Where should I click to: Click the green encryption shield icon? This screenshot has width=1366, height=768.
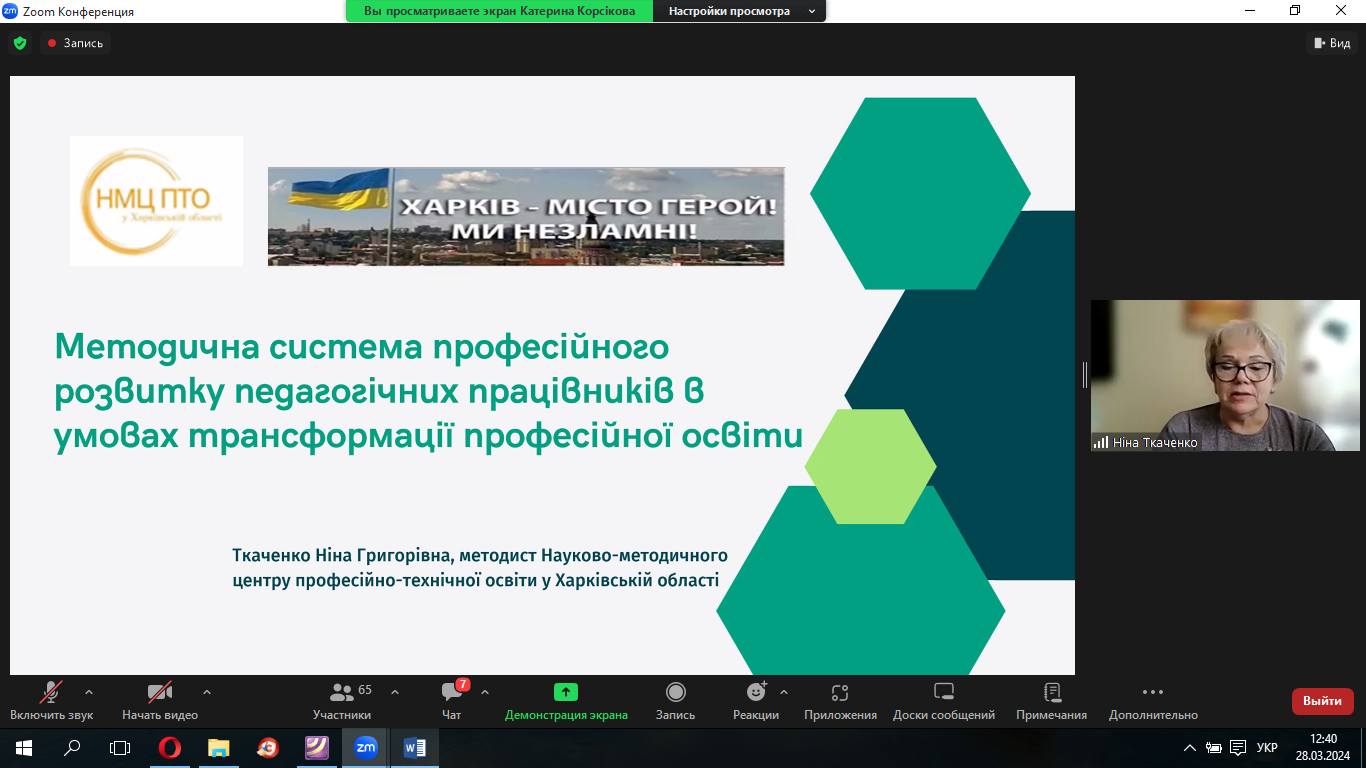[20, 43]
